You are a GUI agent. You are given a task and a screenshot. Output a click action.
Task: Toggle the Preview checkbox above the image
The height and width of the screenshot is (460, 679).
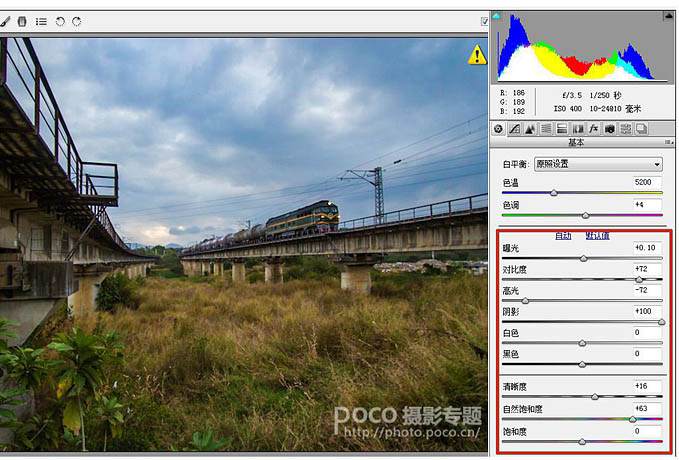[x=485, y=21]
